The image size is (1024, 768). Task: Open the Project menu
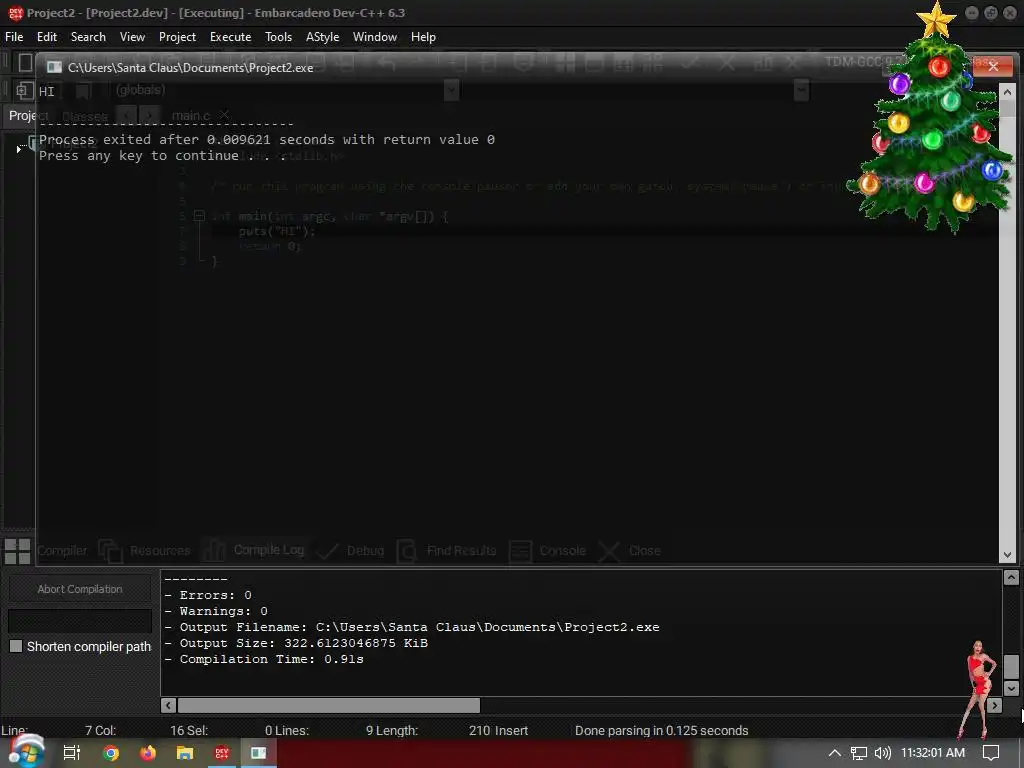[x=177, y=37]
